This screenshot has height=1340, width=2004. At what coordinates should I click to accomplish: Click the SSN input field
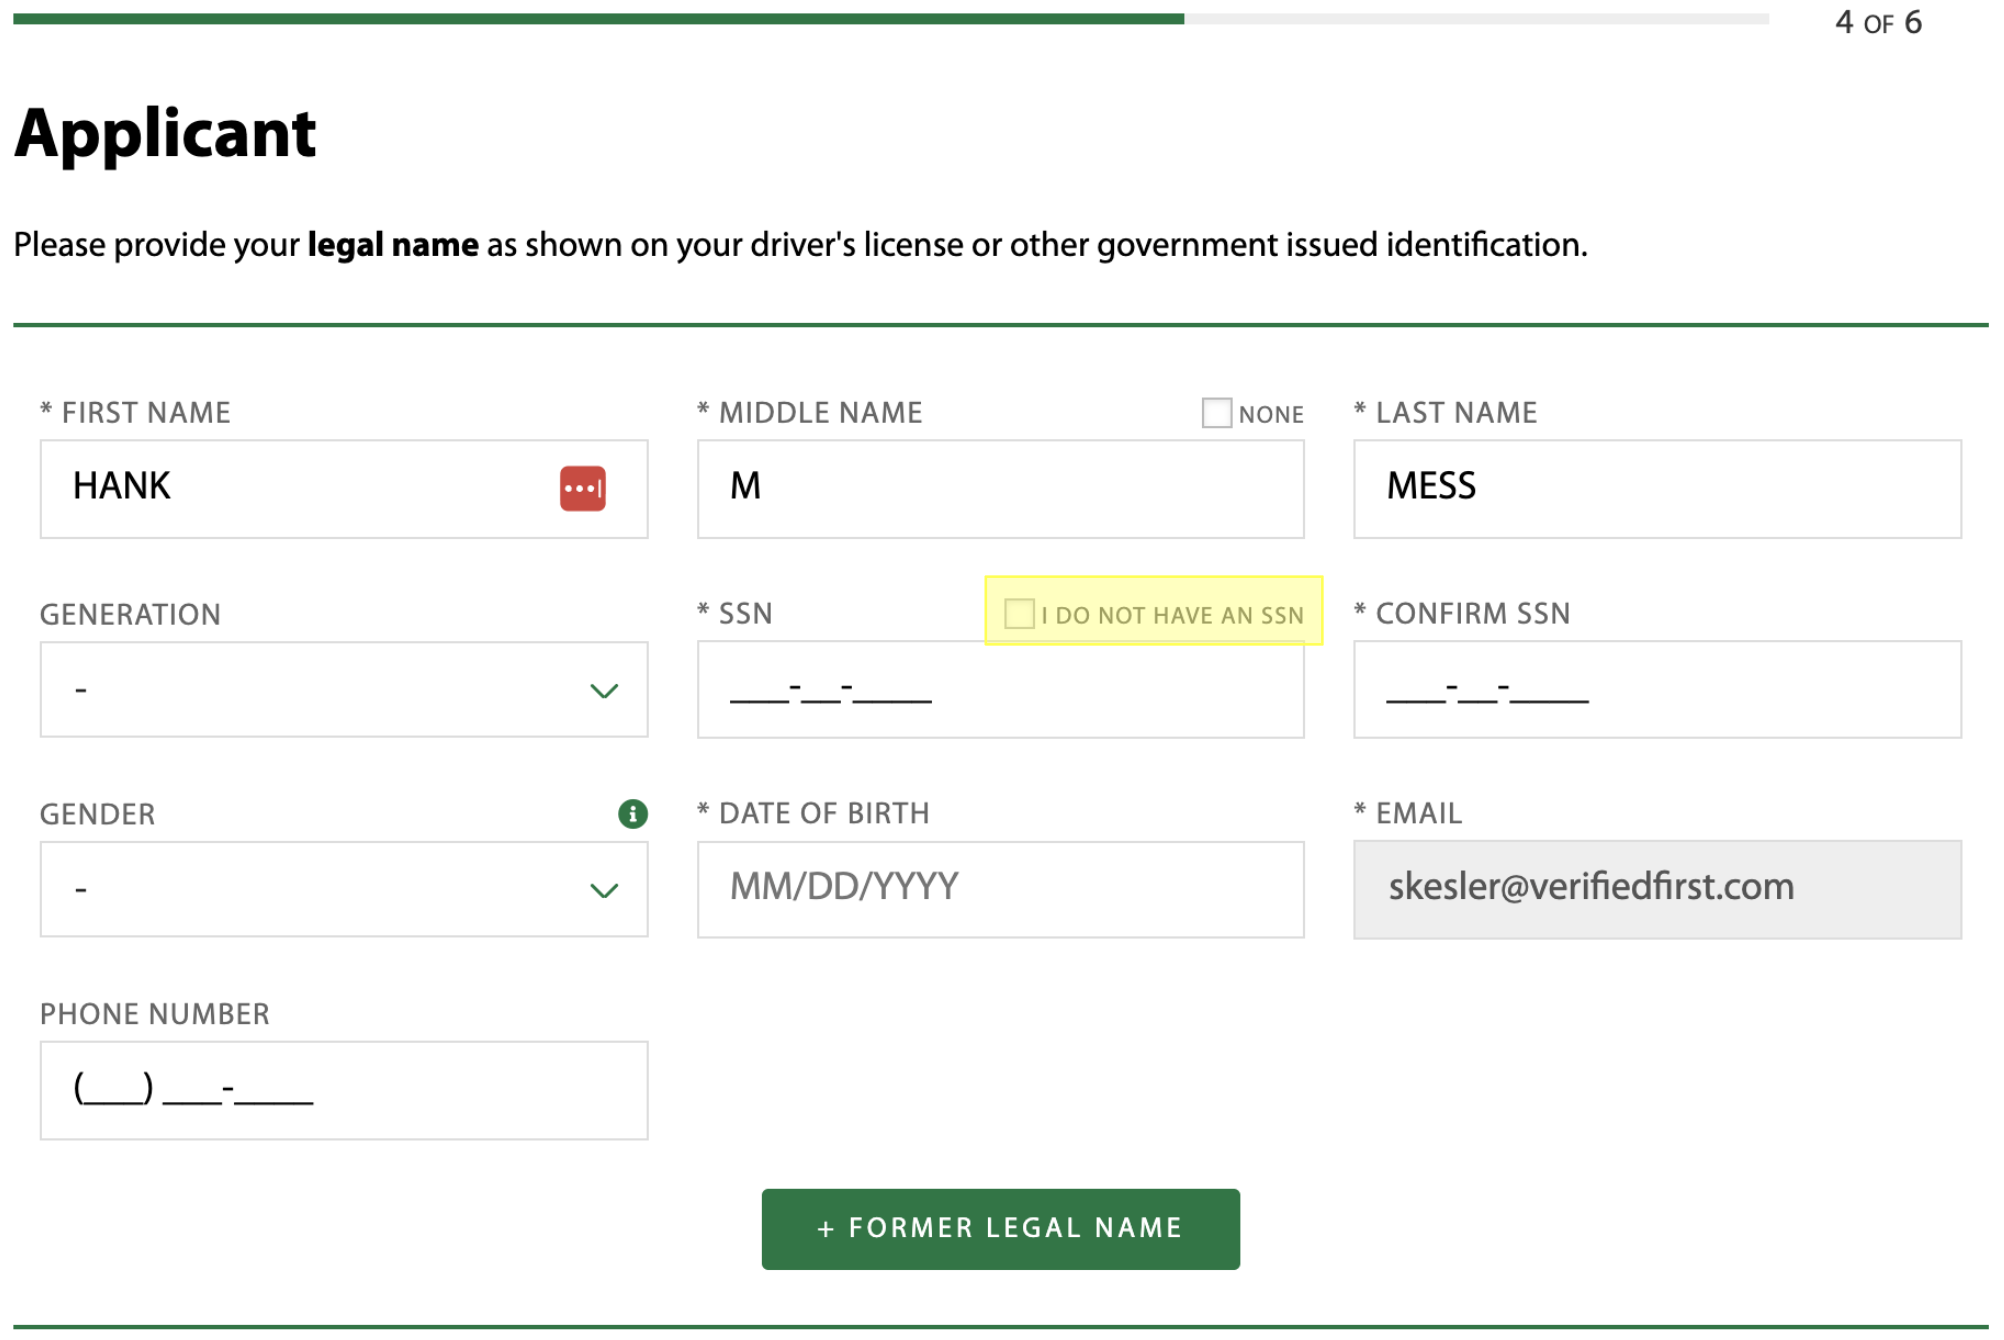(x=1000, y=690)
